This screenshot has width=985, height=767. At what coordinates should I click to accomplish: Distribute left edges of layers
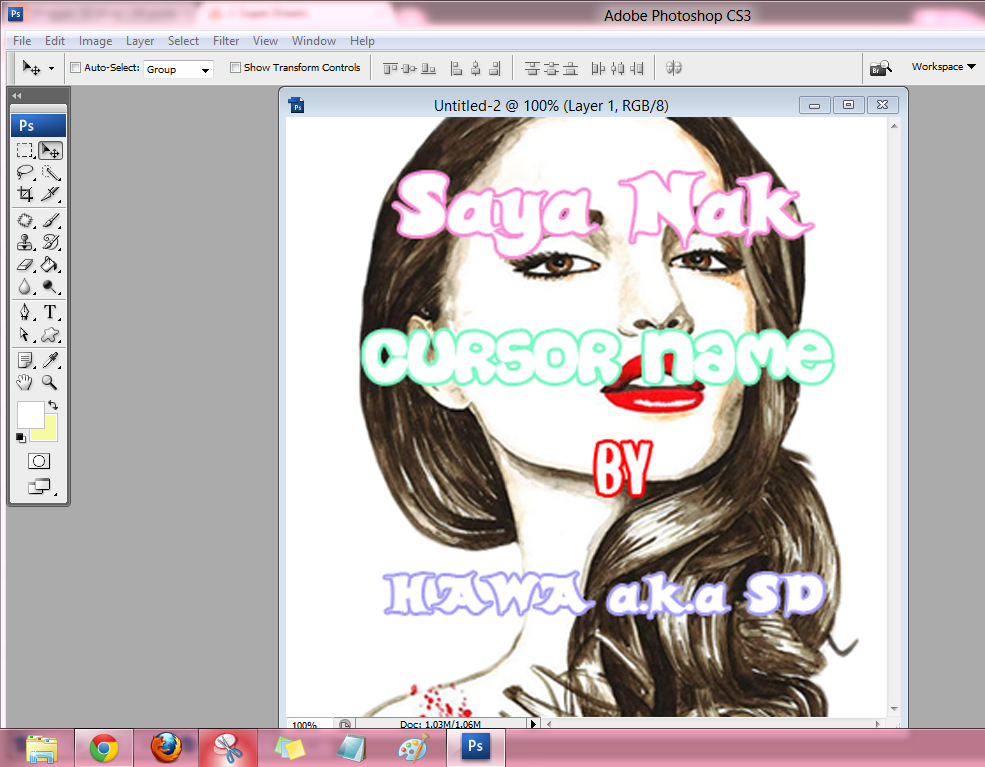point(598,68)
